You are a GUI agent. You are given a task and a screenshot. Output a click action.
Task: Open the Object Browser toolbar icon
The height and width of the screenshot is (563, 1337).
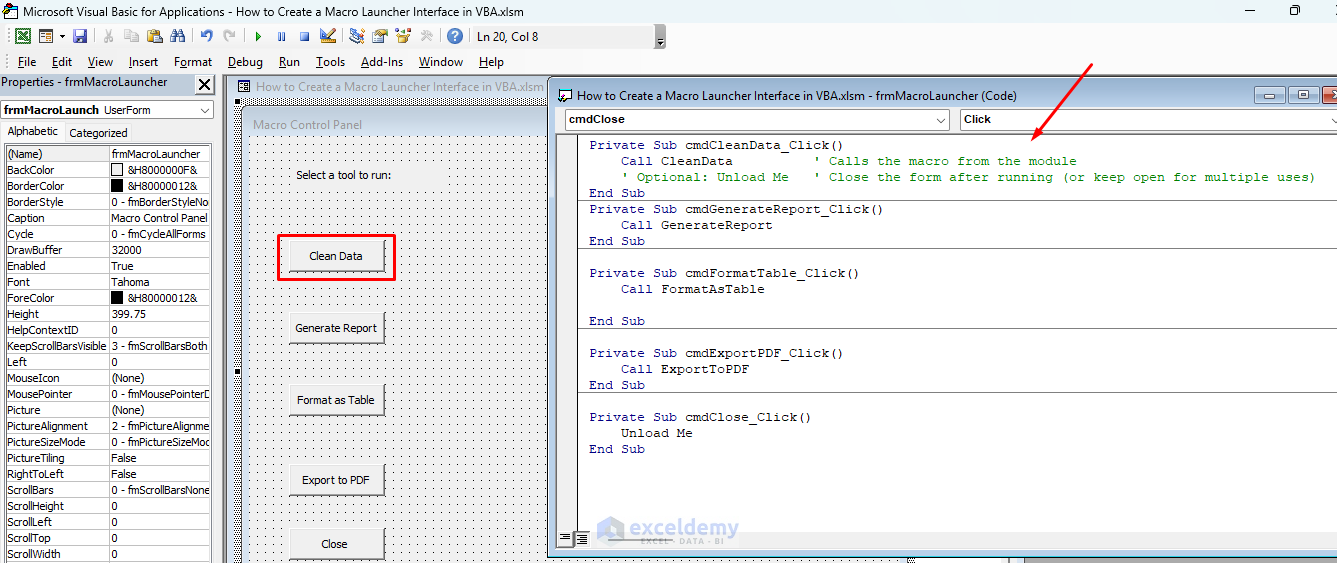point(403,36)
